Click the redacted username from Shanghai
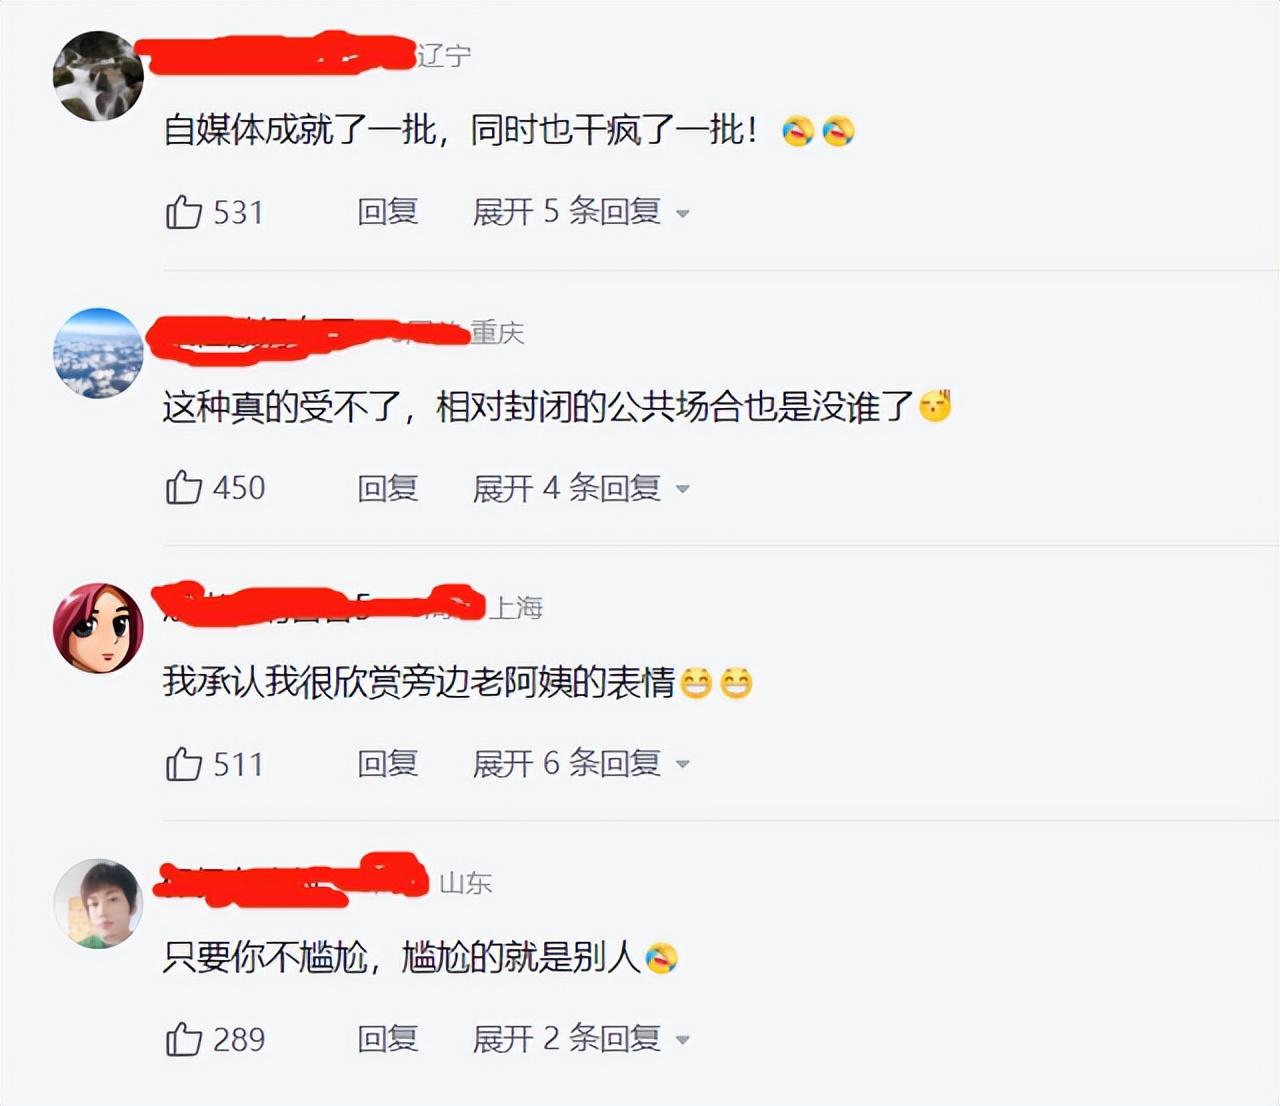 click(x=319, y=605)
